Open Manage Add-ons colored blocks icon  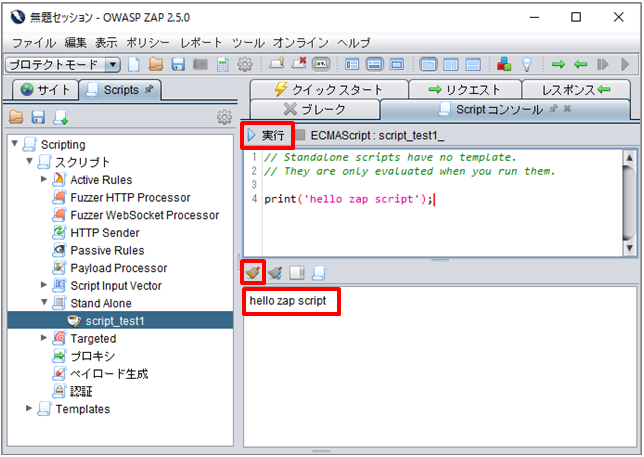504,64
